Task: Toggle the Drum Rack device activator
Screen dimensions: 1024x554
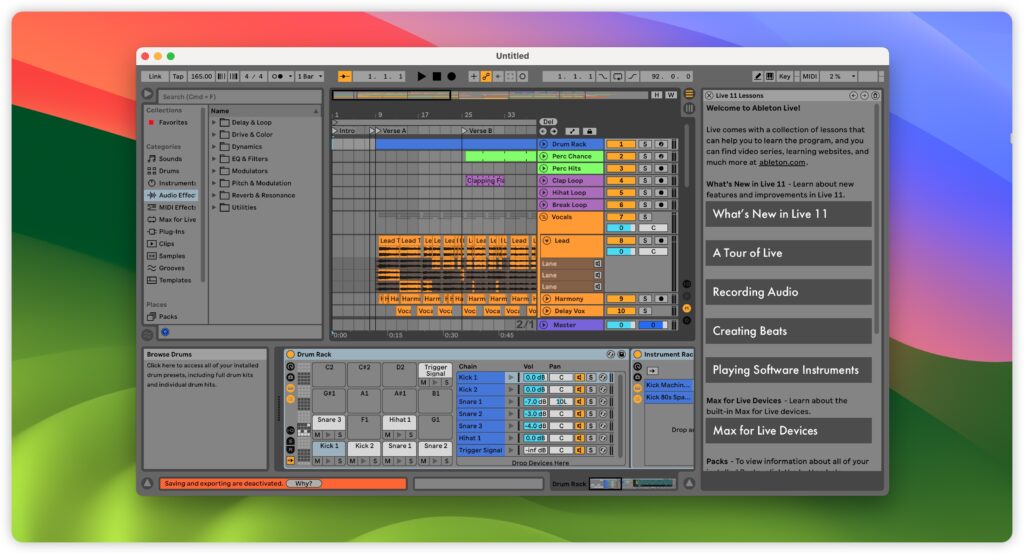Action: click(x=291, y=354)
